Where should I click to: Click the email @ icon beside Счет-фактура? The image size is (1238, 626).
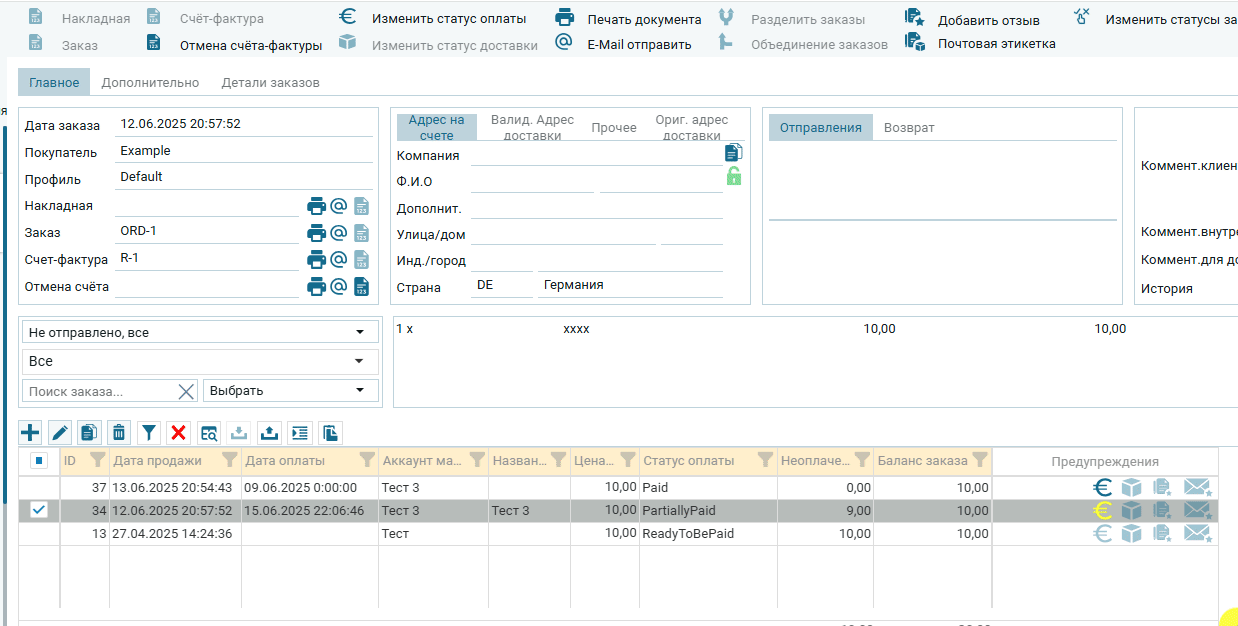tap(339, 260)
